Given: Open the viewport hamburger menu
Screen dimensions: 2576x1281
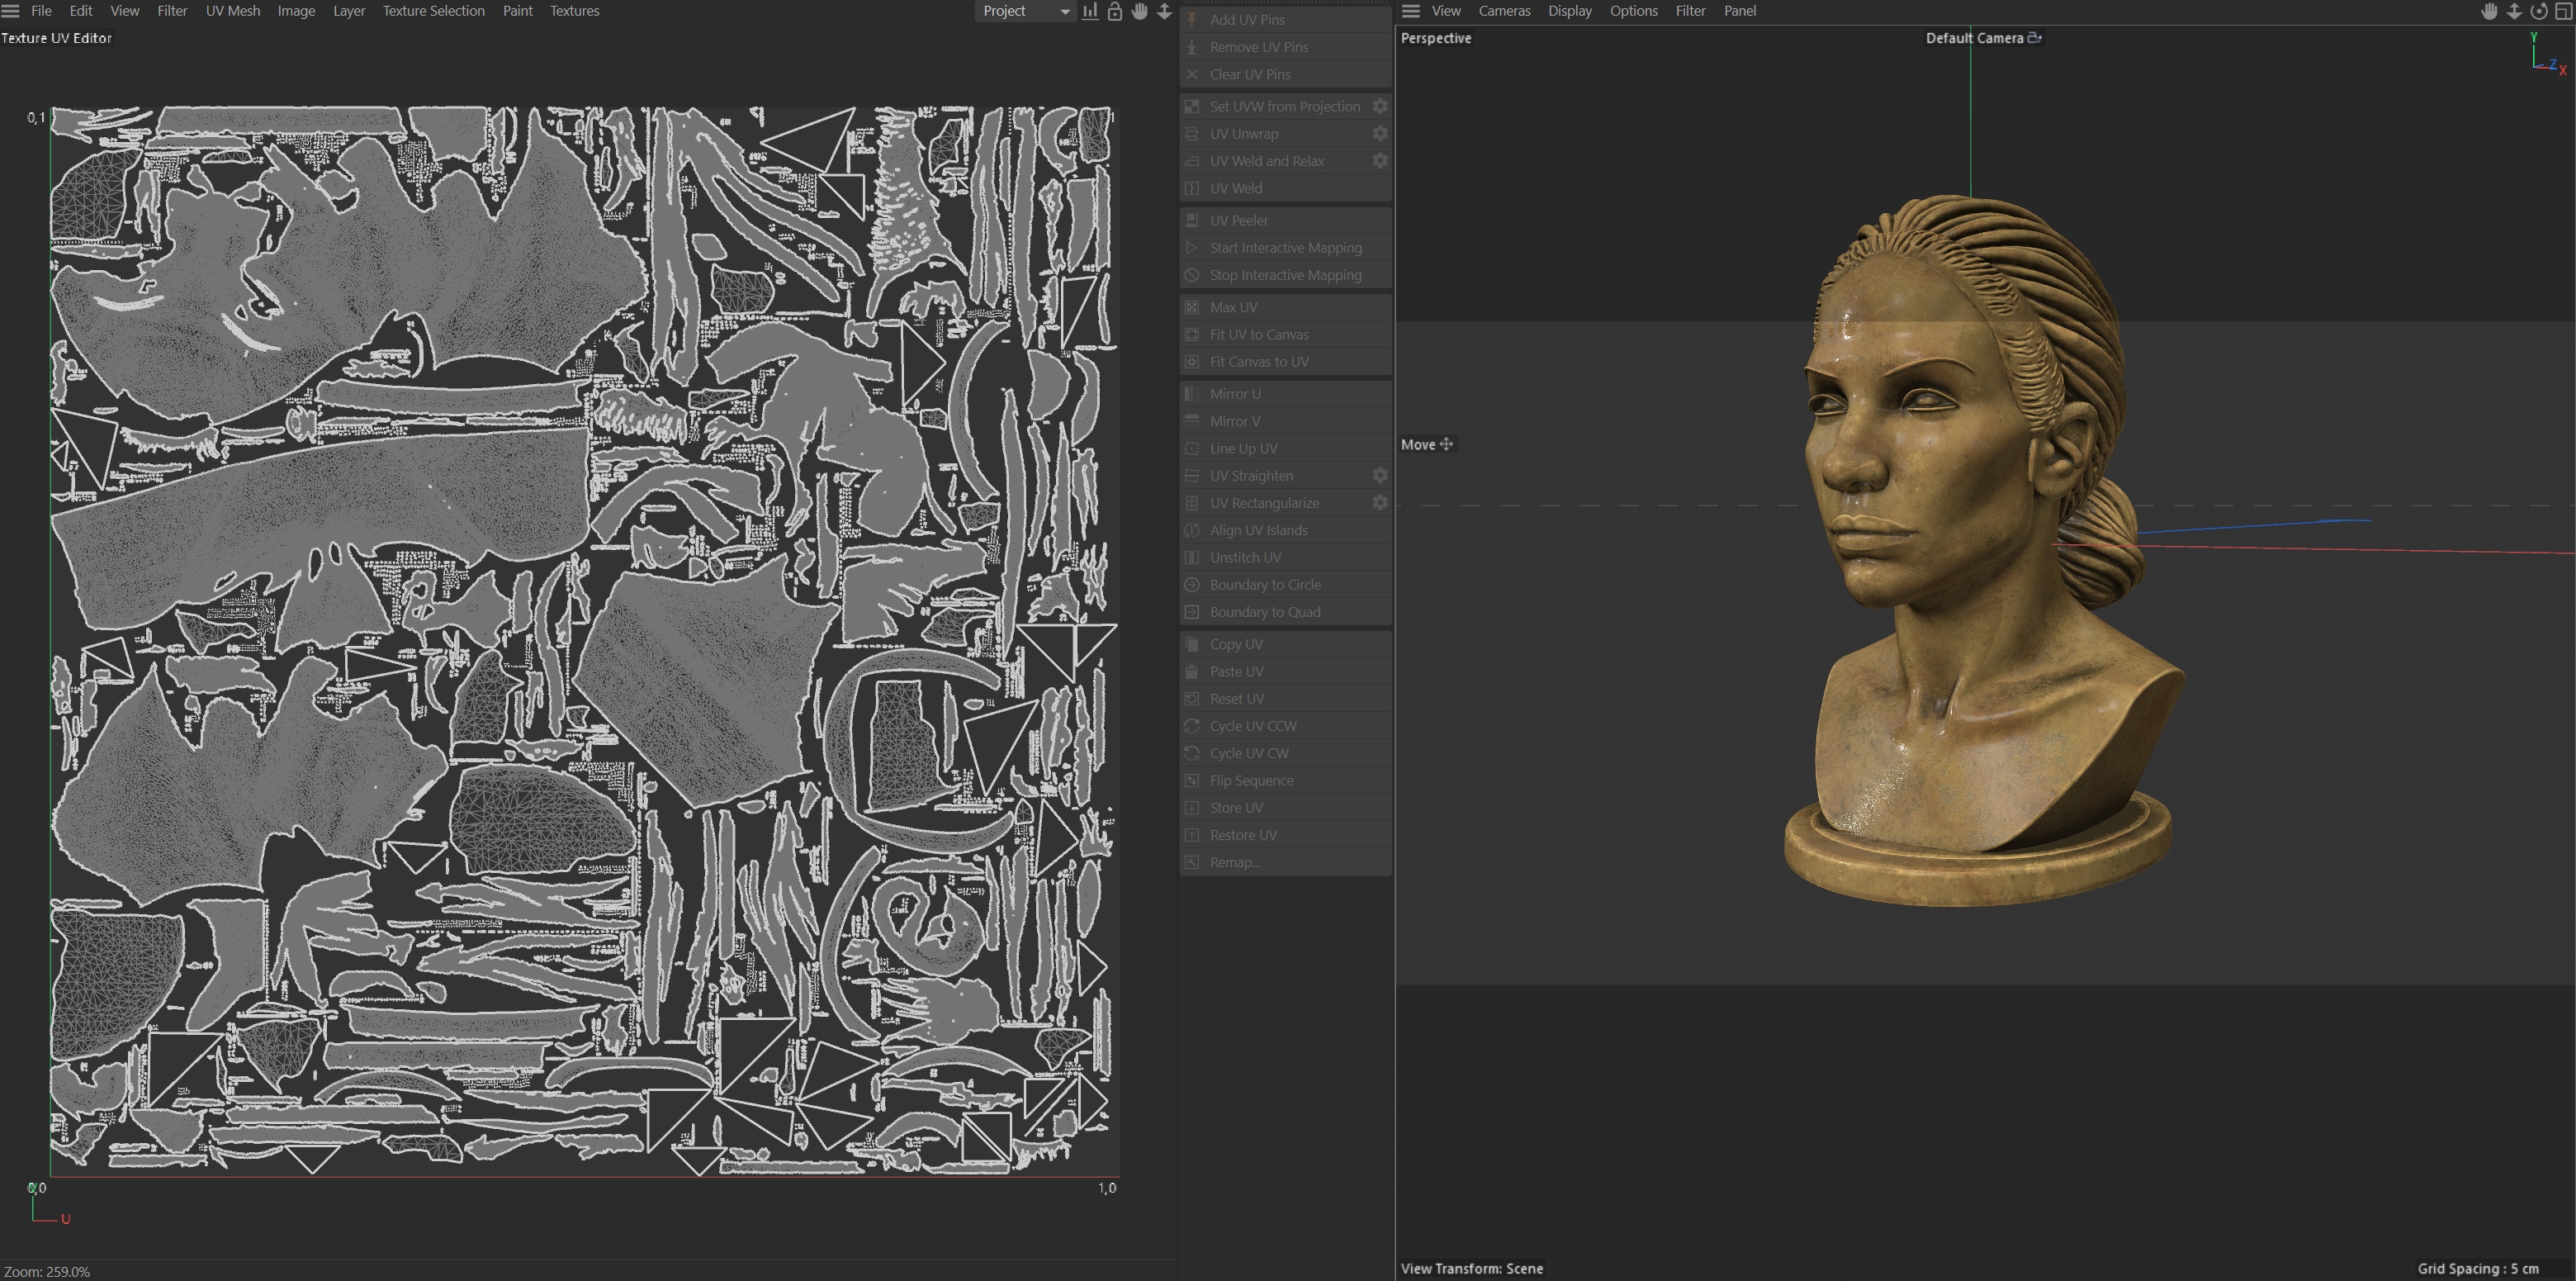Looking at the screenshot, I should [1411, 11].
